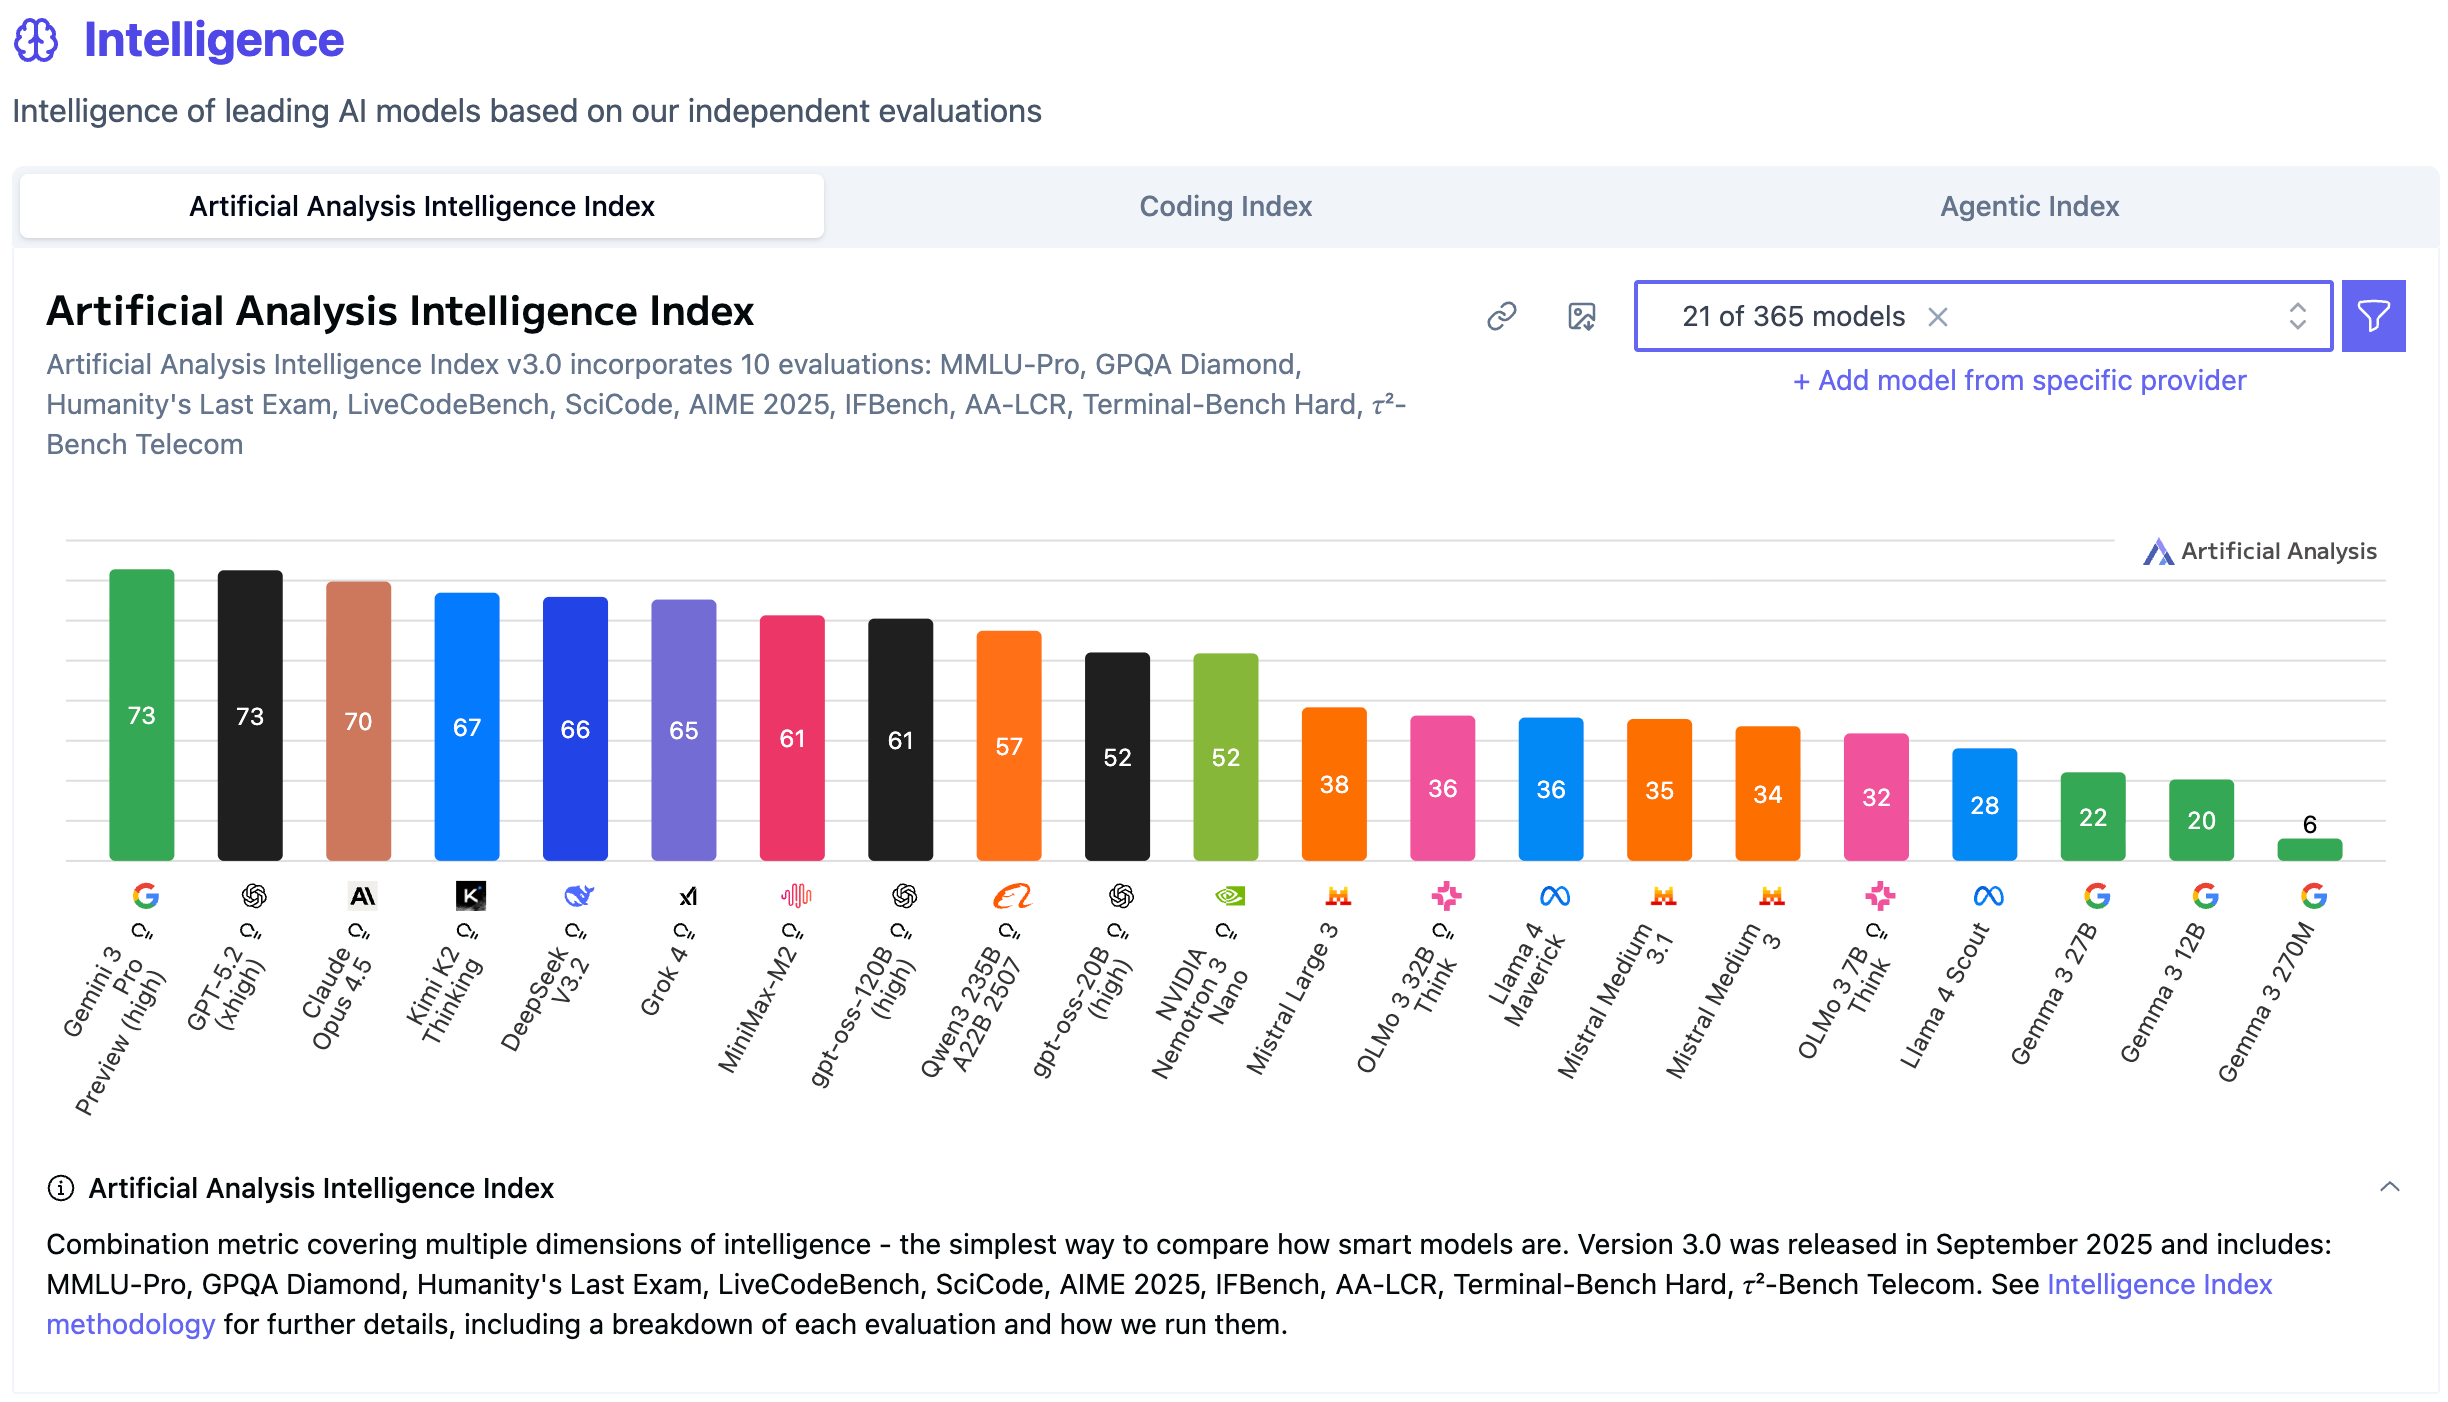Image resolution: width=2448 pixels, height=1402 pixels.
Task: Download the chart as an image
Action: pyautogui.click(x=1581, y=316)
